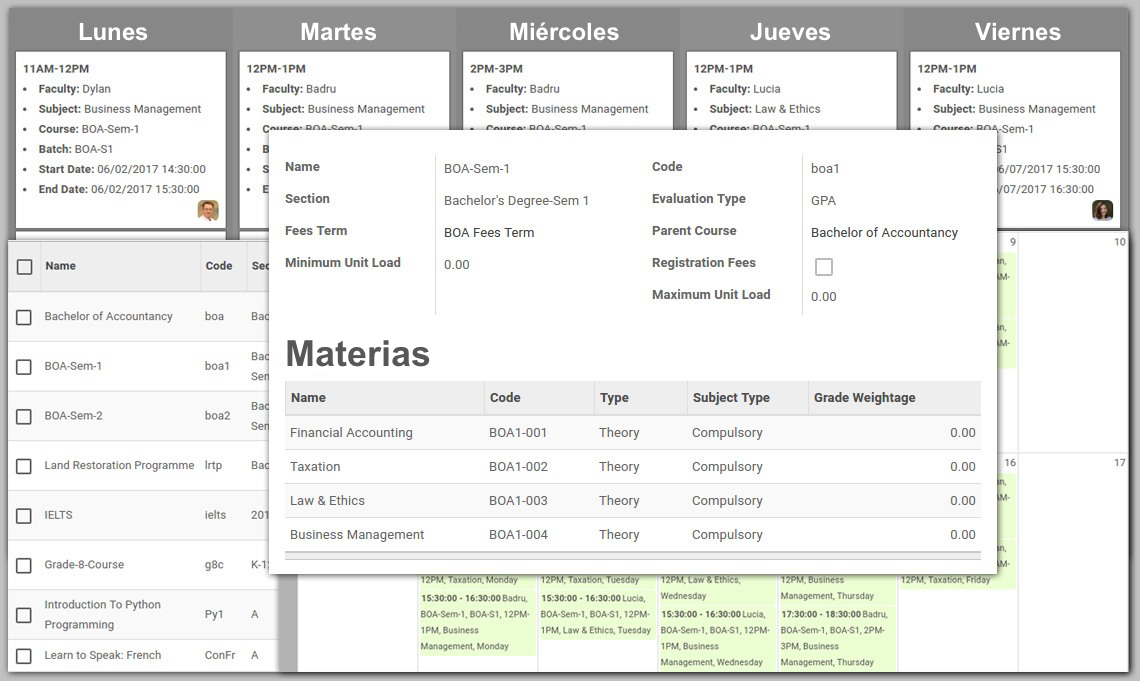This screenshot has height=681, width=1140.
Task: Toggle the Registration Fees checkbox
Action: [x=824, y=267]
